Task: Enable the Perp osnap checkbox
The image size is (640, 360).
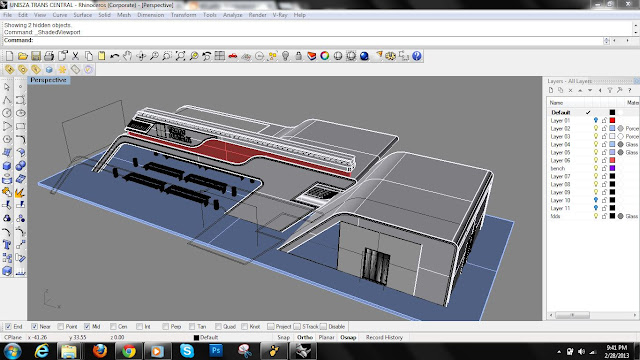Action: tap(166, 327)
